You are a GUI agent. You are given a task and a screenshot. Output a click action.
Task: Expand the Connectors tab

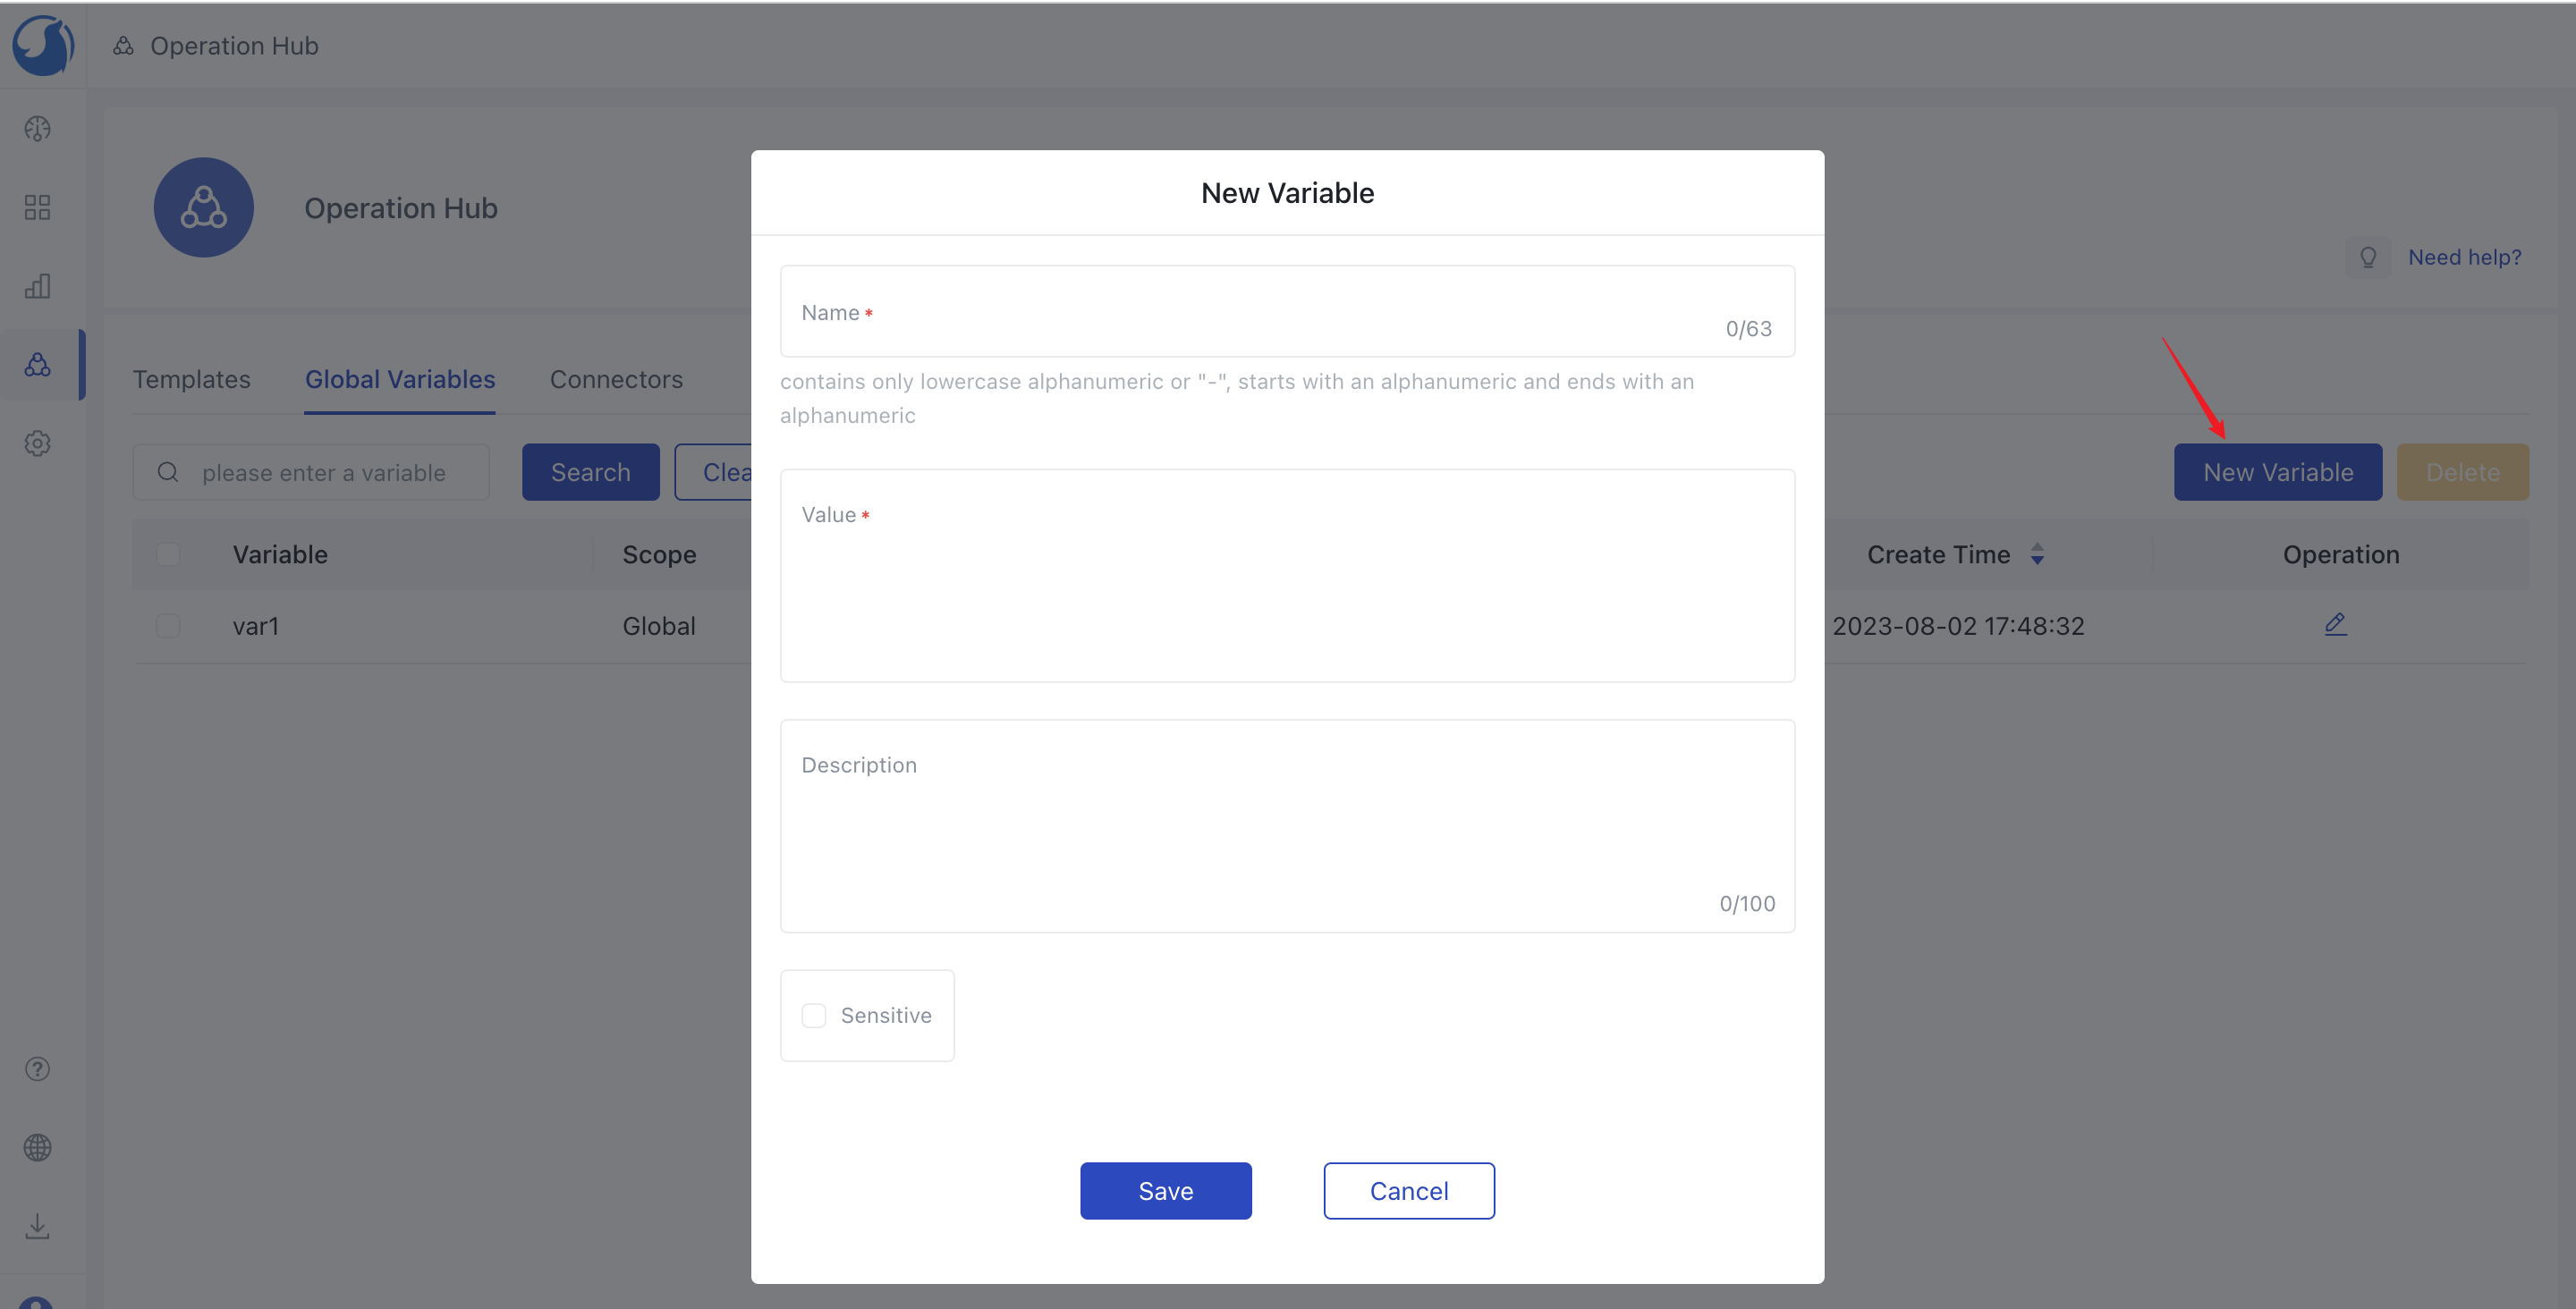616,379
